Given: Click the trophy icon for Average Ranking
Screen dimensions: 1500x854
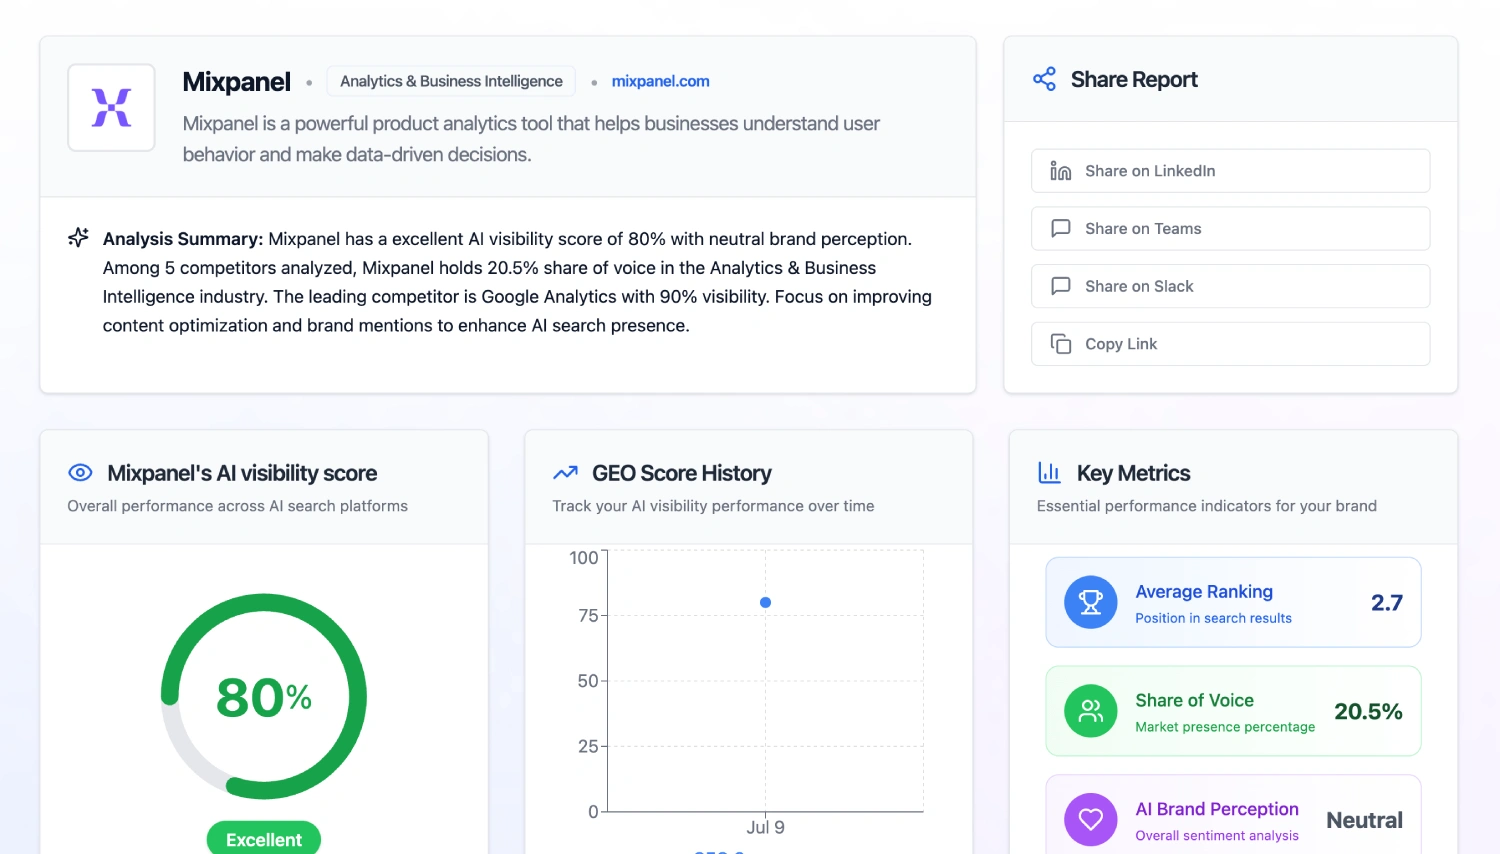Looking at the screenshot, I should 1090,602.
